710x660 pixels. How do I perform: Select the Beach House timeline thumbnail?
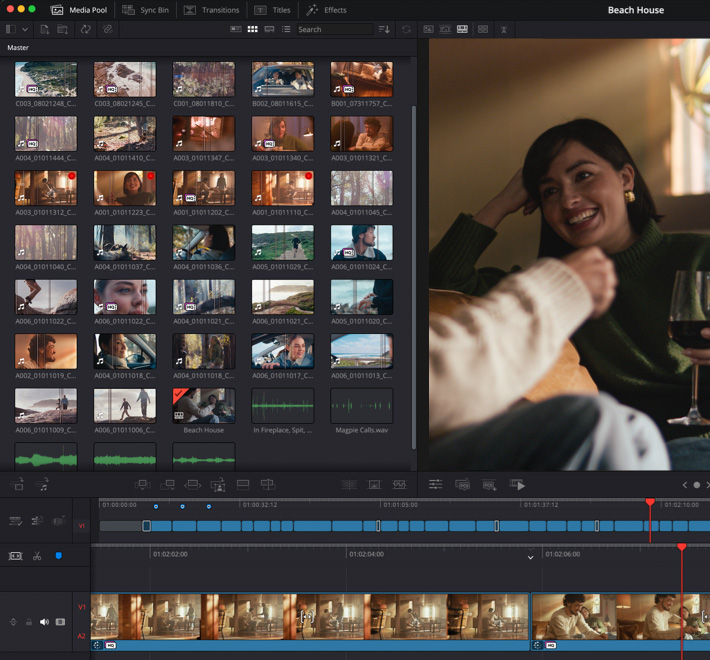tap(203, 406)
